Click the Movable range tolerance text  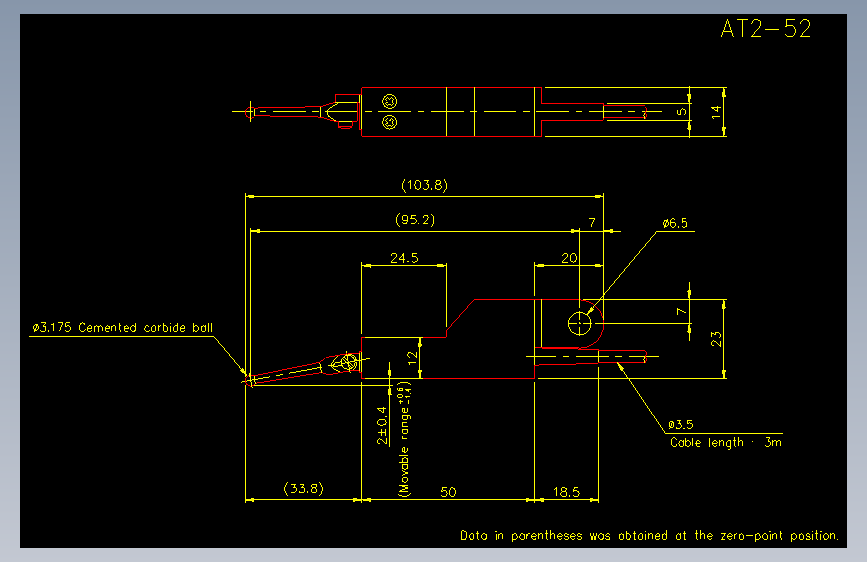(x=404, y=439)
